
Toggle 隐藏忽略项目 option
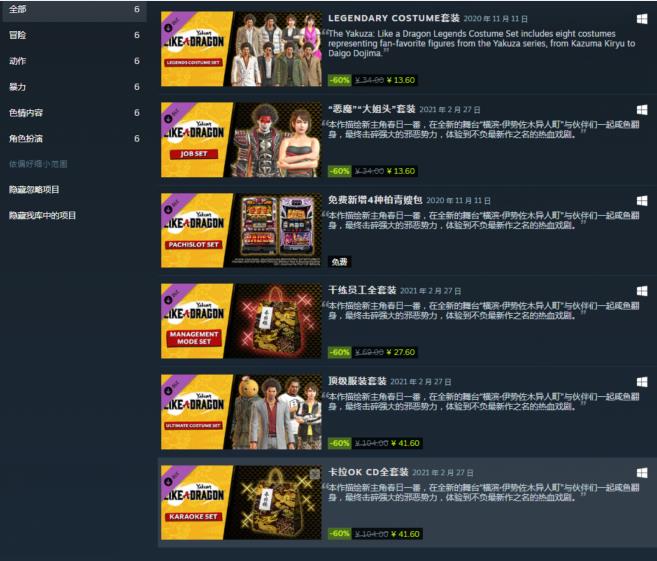click(x=34, y=190)
